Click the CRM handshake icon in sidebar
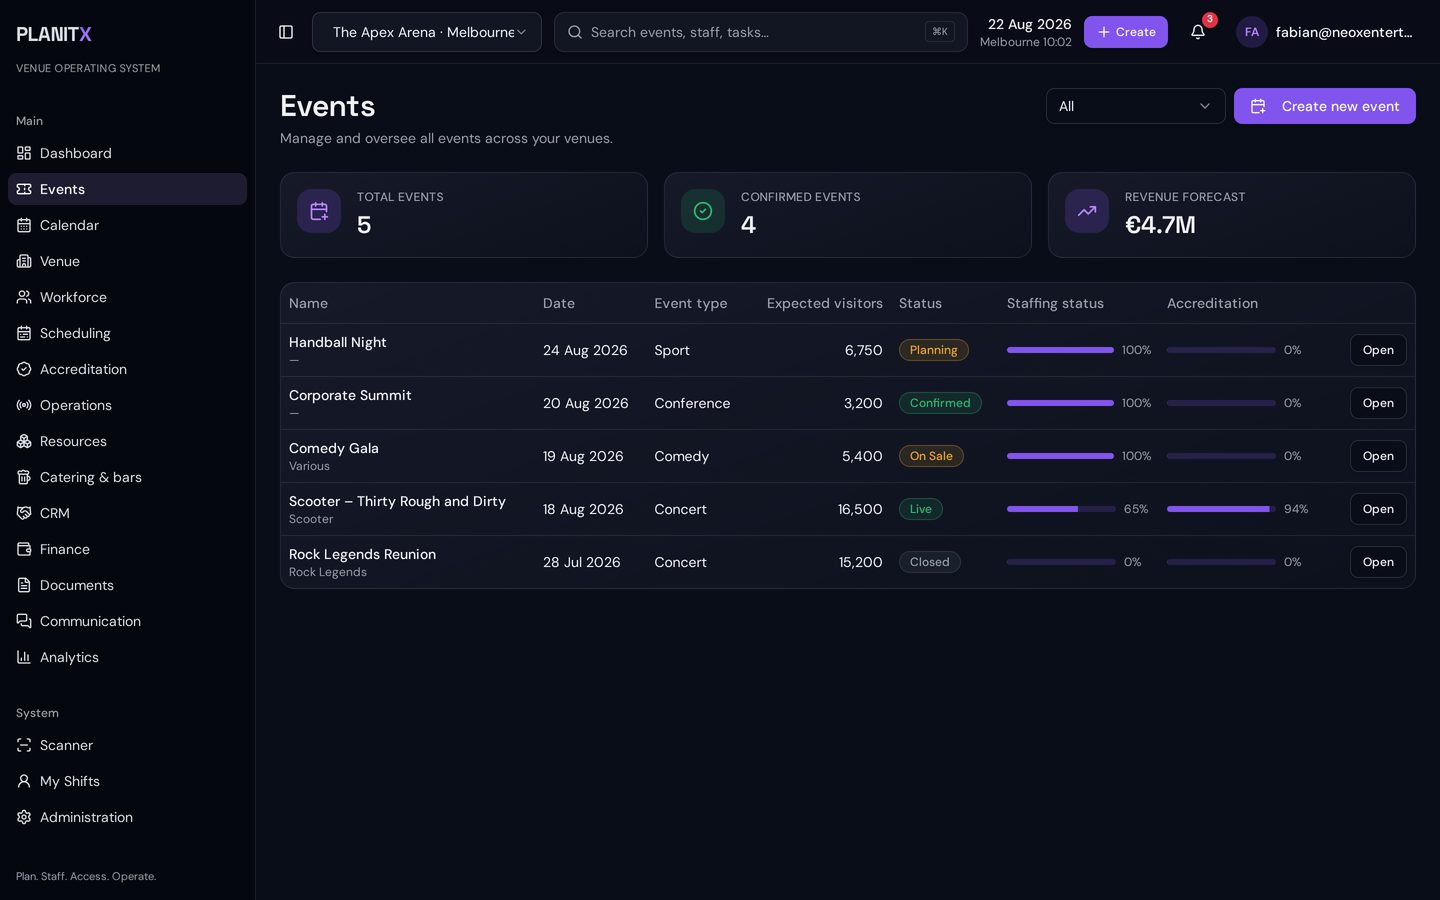This screenshot has width=1440, height=900. [24, 513]
